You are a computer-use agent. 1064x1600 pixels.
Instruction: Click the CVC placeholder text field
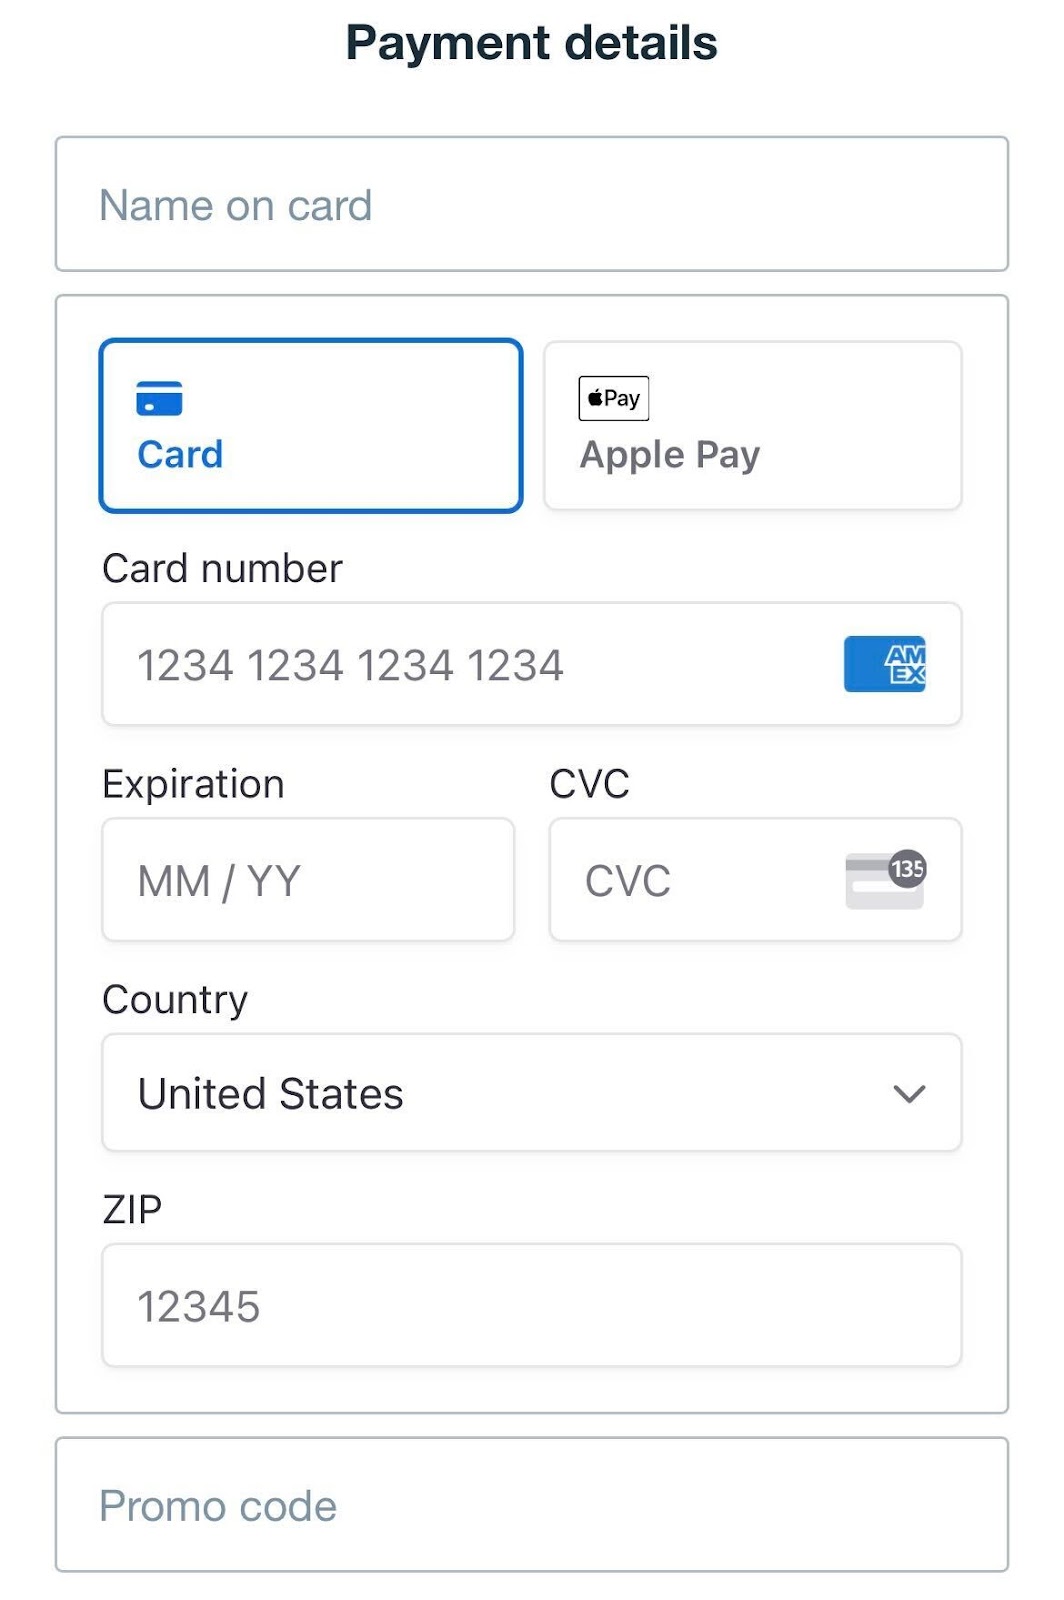[x=690, y=881]
